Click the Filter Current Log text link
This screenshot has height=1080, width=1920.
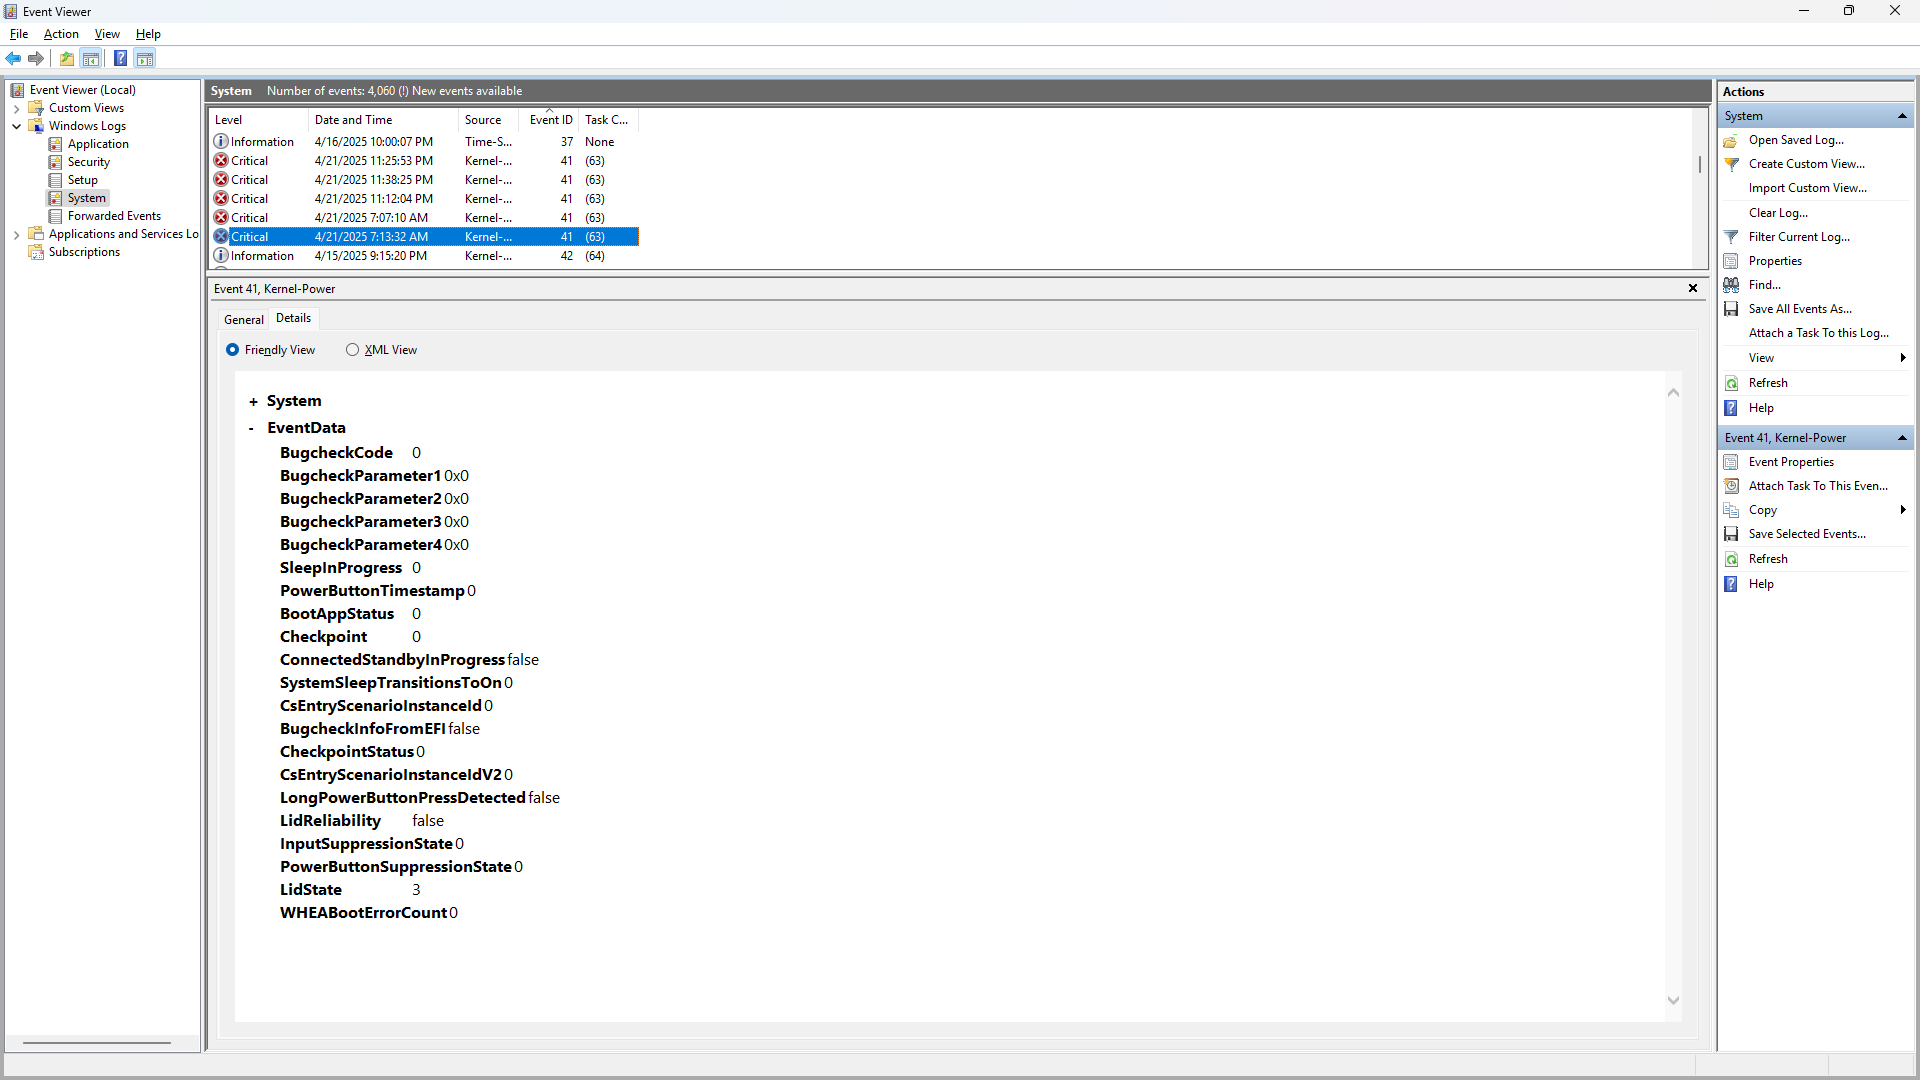pos(1799,237)
